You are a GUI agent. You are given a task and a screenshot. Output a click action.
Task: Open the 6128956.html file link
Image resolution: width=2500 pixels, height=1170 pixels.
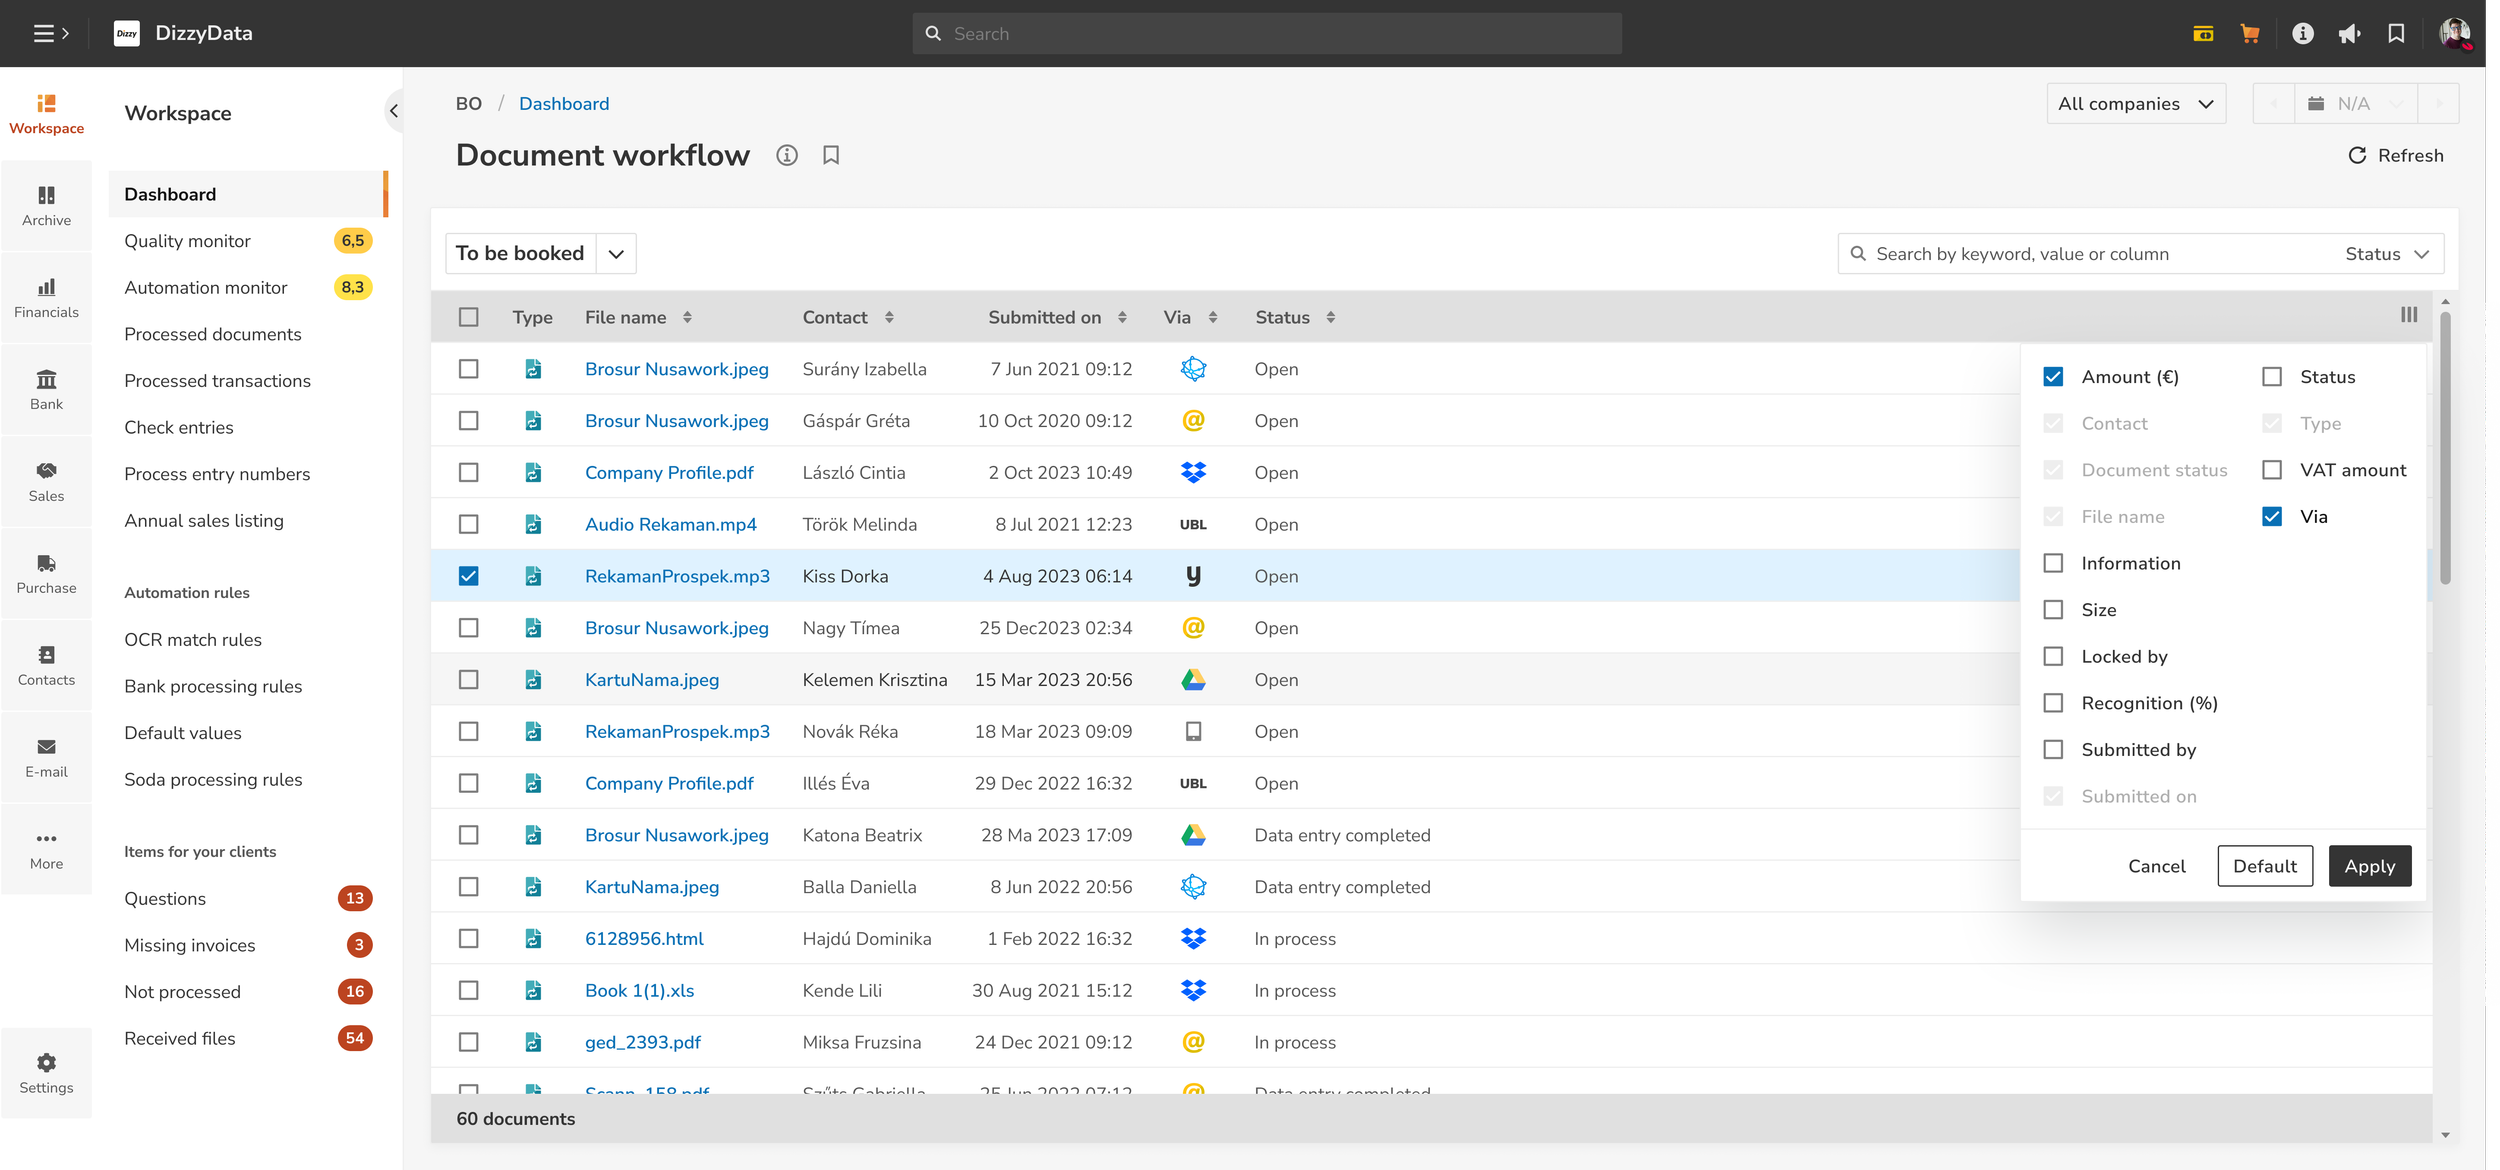tap(644, 938)
